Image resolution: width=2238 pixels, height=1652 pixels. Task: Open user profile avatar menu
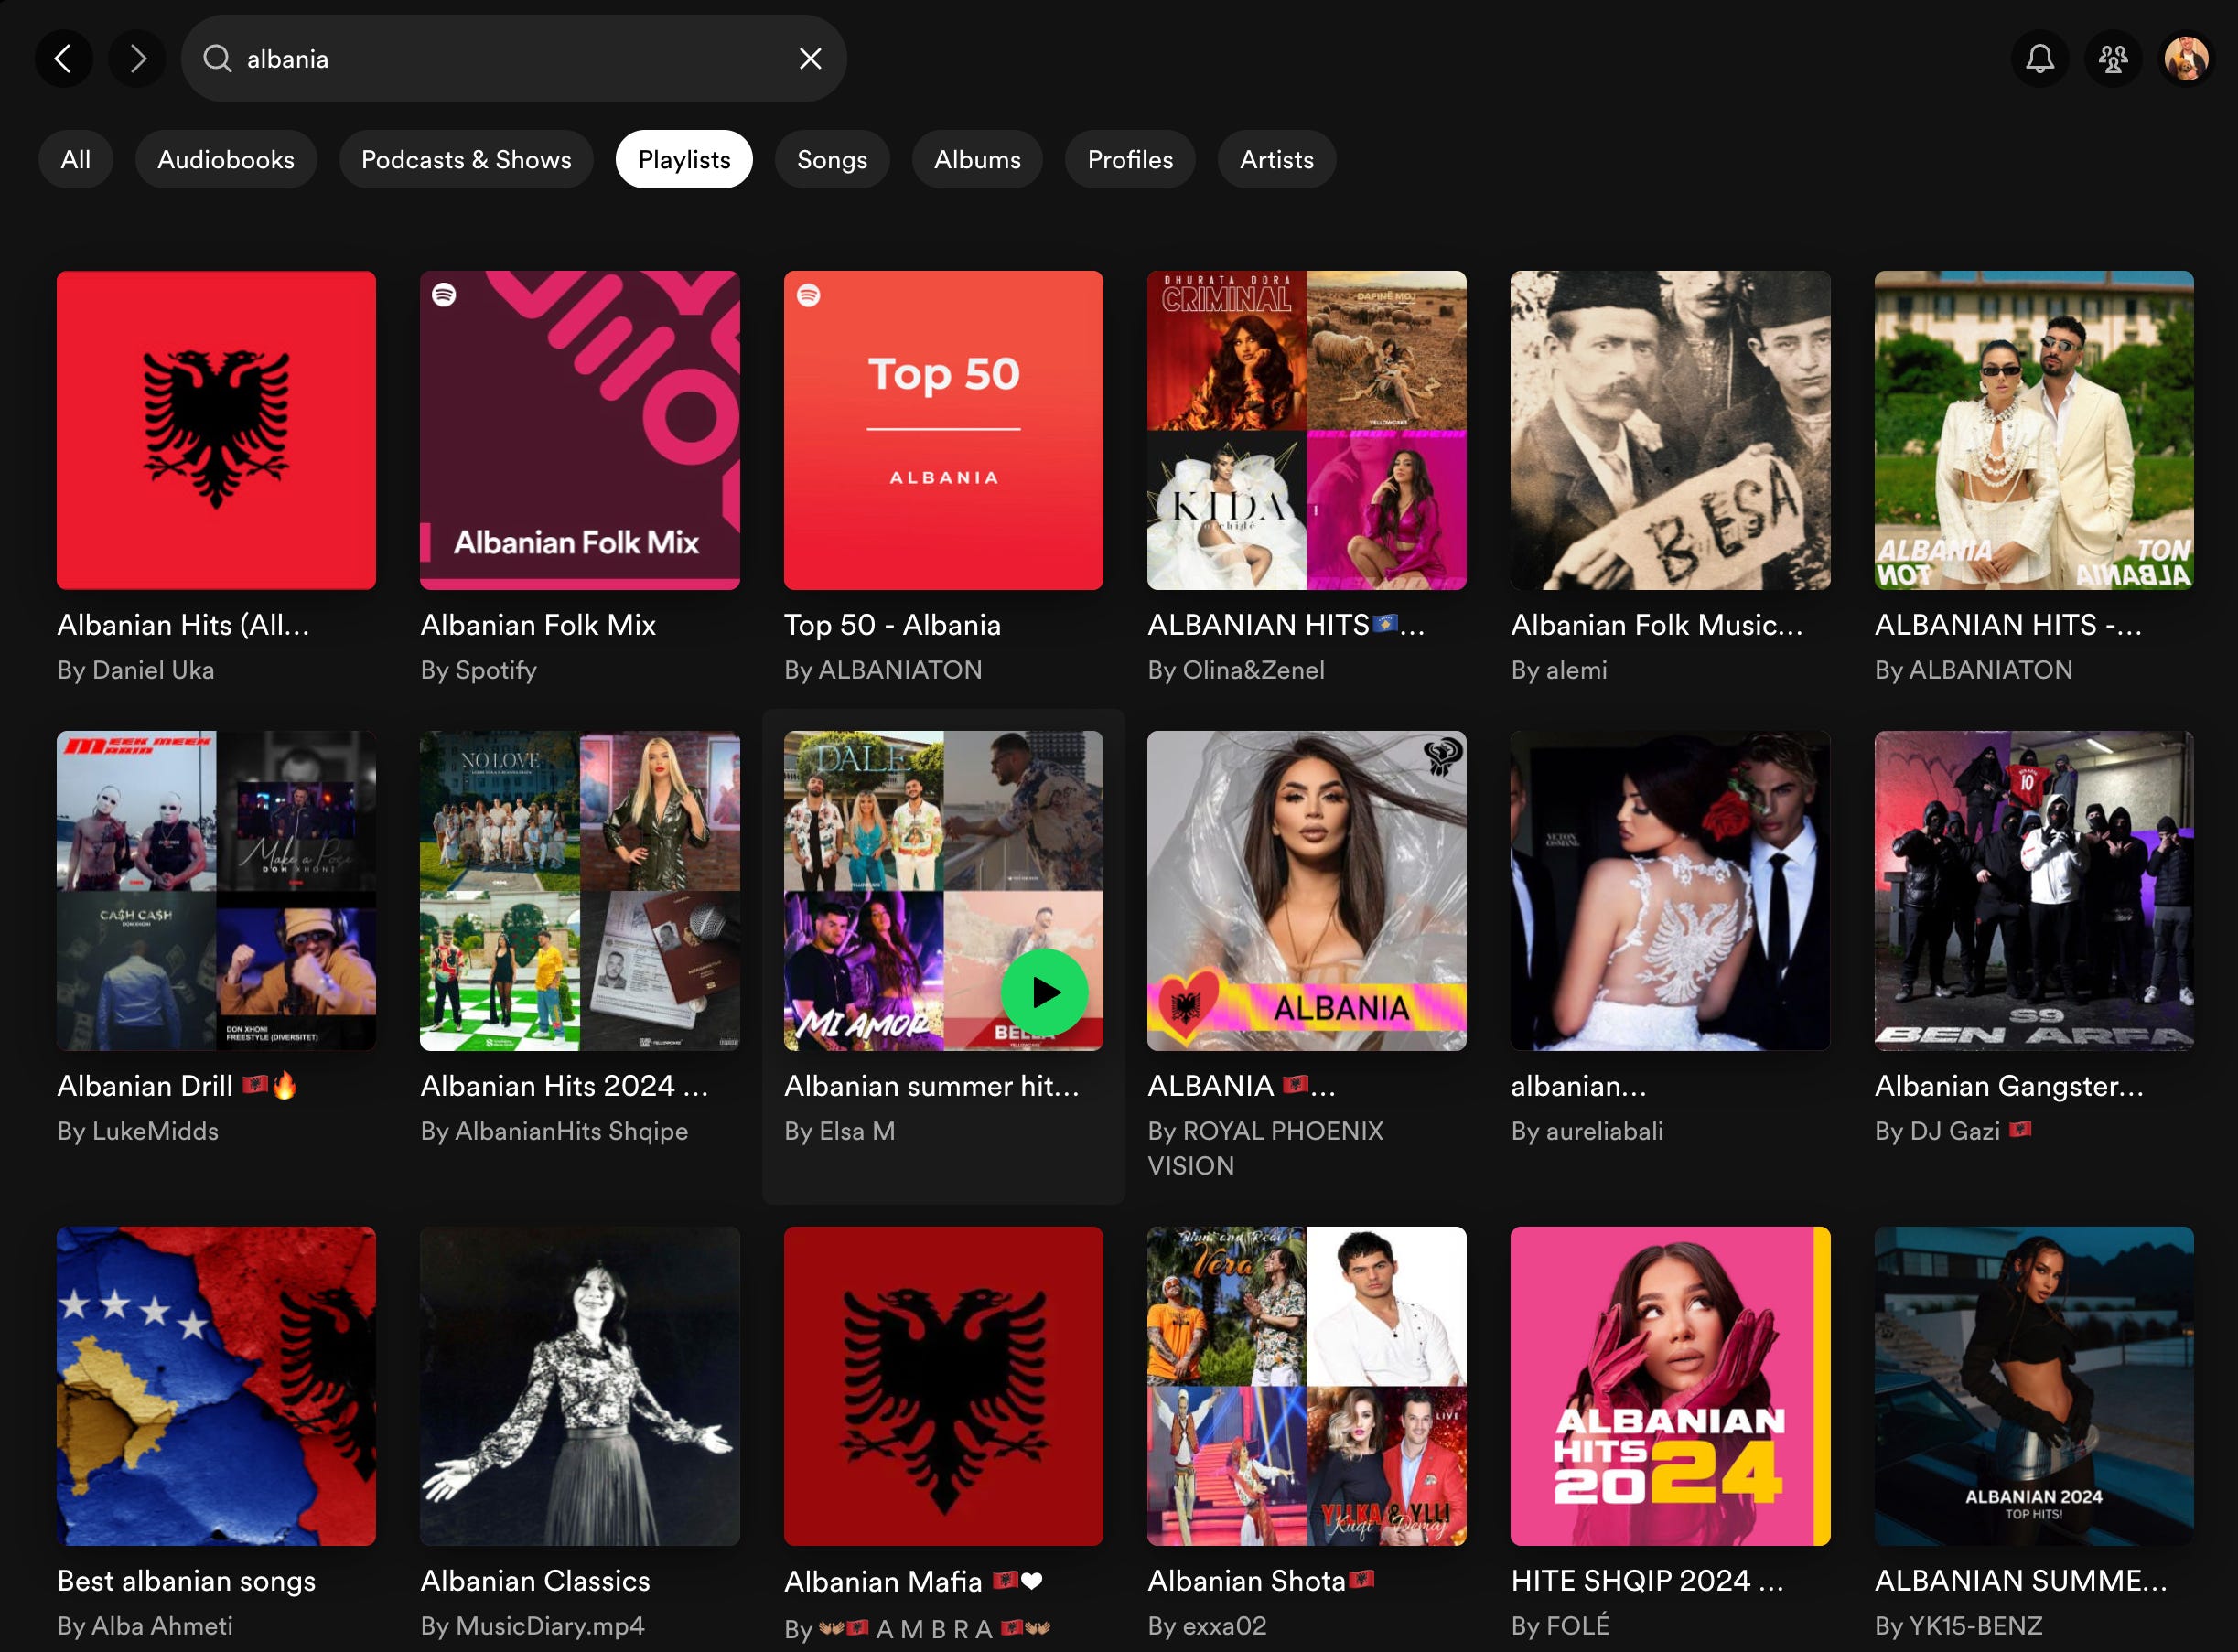[2186, 59]
